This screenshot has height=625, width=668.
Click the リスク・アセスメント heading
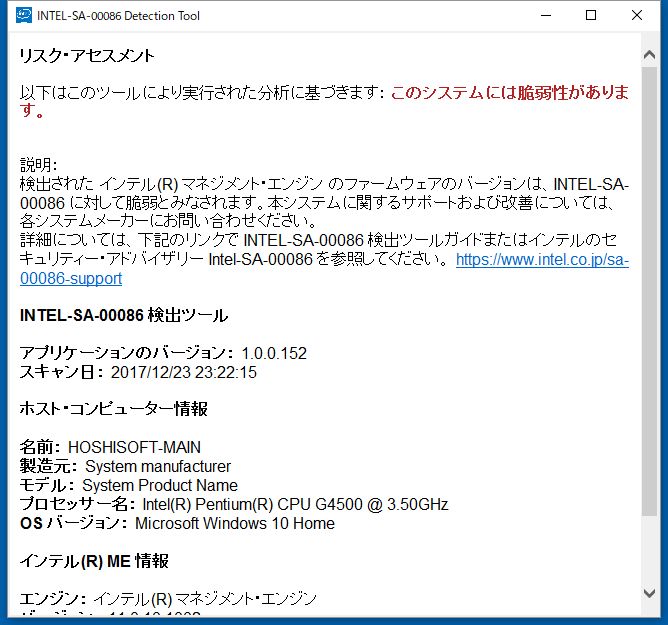click(x=87, y=56)
